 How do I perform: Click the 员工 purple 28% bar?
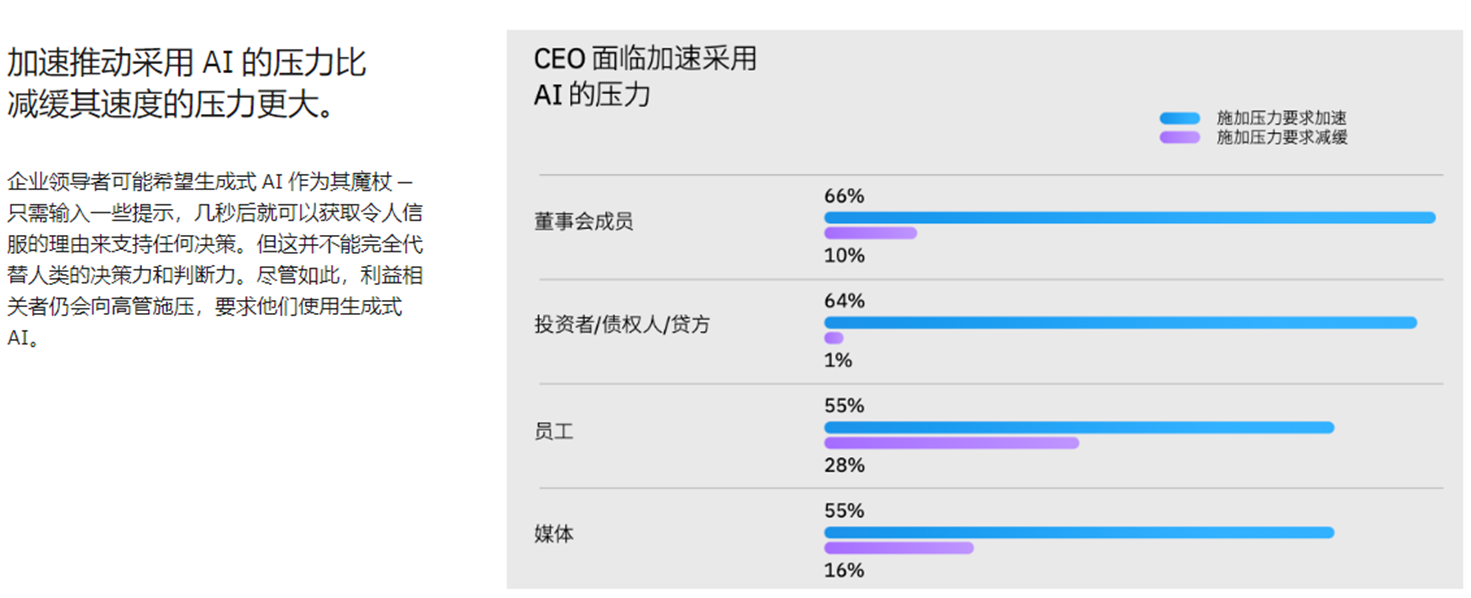(951, 442)
